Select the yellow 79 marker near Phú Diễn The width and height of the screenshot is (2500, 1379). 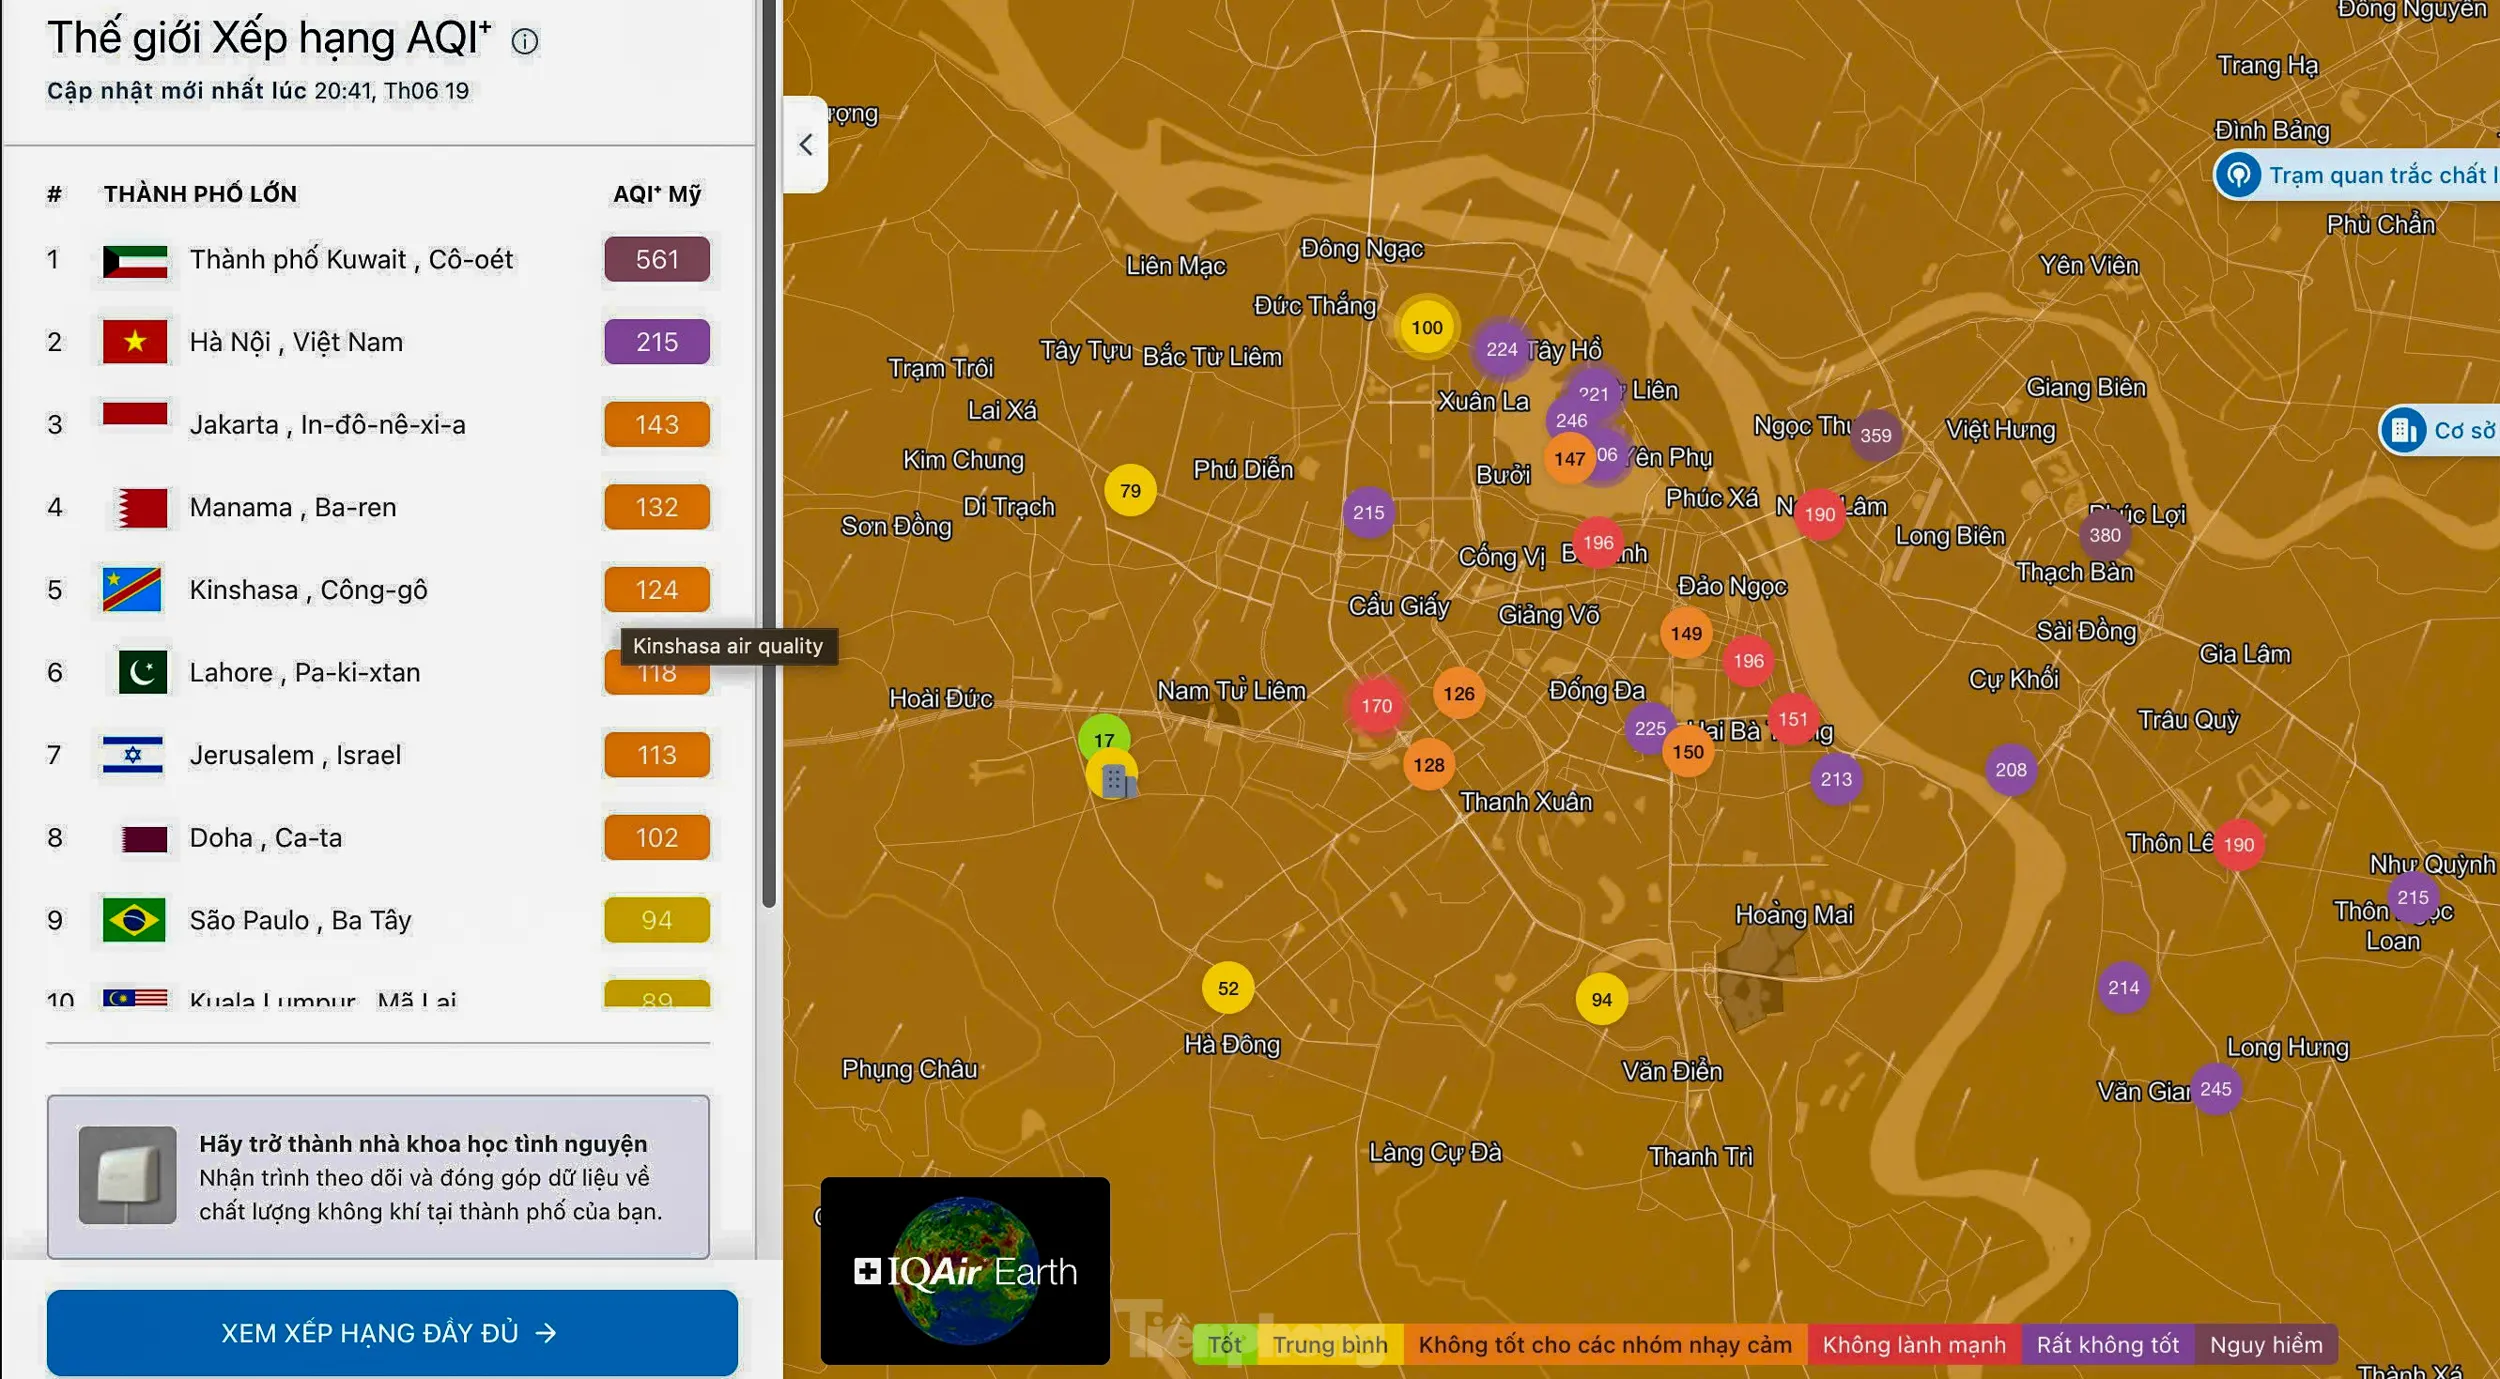click(1130, 491)
